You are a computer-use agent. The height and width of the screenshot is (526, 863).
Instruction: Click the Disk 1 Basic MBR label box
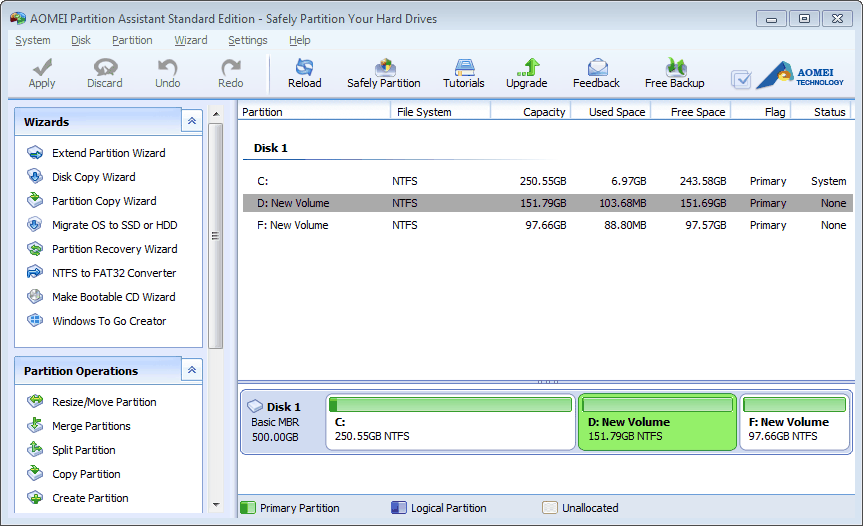point(283,422)
